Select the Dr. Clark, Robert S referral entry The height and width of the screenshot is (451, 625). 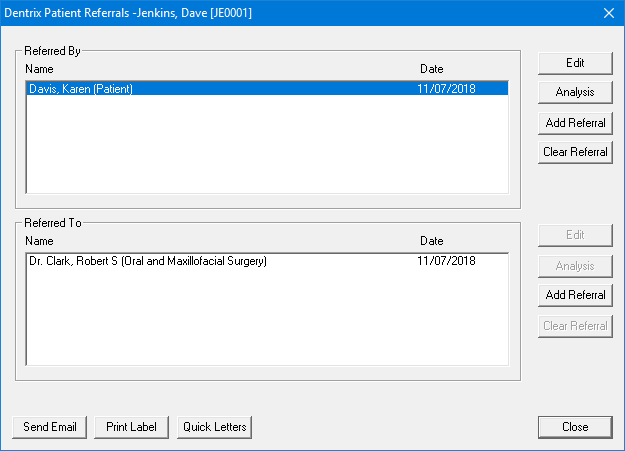[148, 261]
